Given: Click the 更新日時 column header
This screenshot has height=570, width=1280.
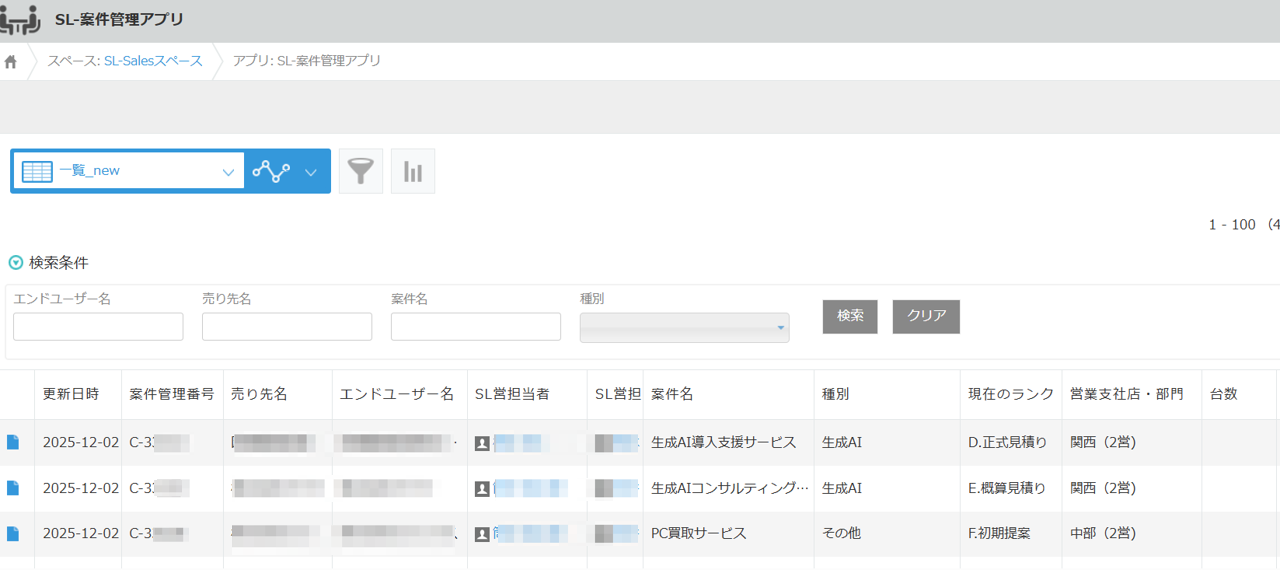Looking at the screenshot, I should click(71, 394).
